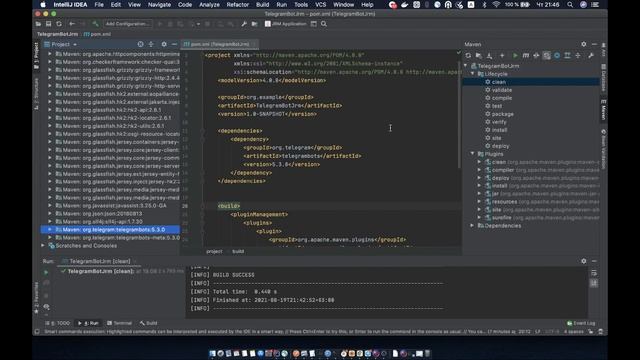Expand Dependencies node in Maven tree
The image size is (640, 360).
point(473,226)
